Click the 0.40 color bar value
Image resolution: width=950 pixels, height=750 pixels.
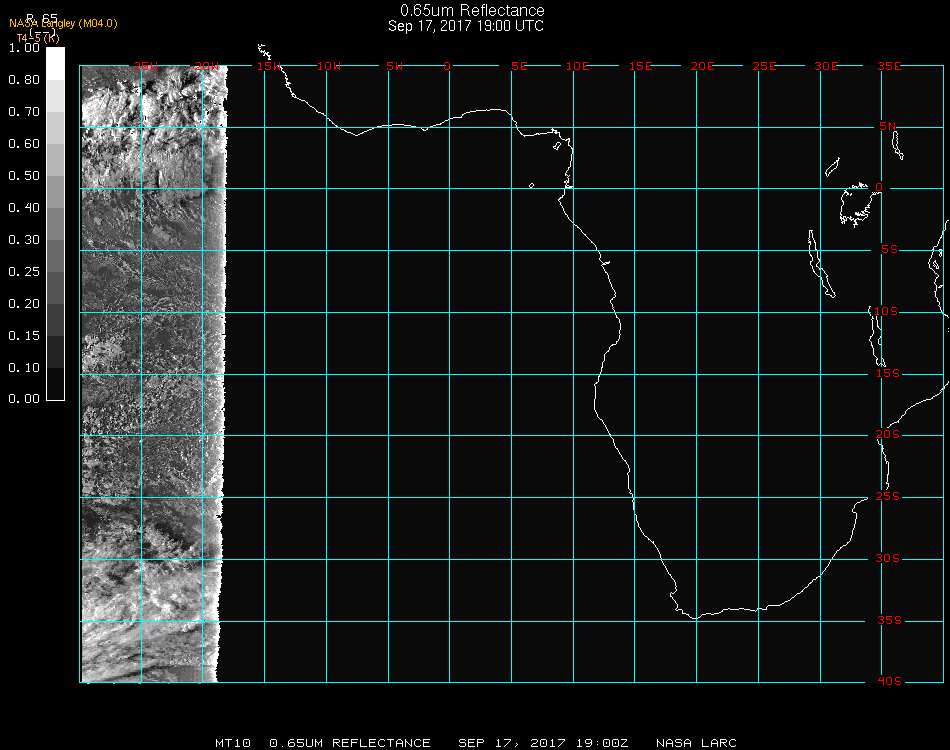click(x=24, y=208)
